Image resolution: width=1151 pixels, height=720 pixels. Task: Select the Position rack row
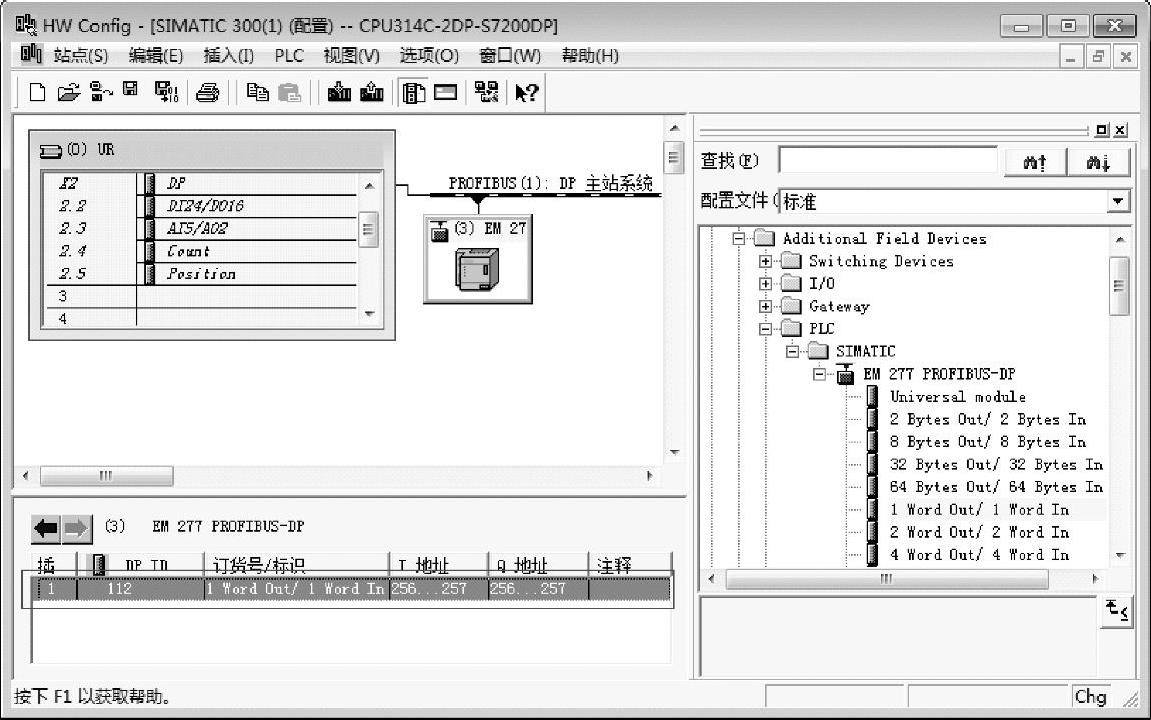pos(200,274)
